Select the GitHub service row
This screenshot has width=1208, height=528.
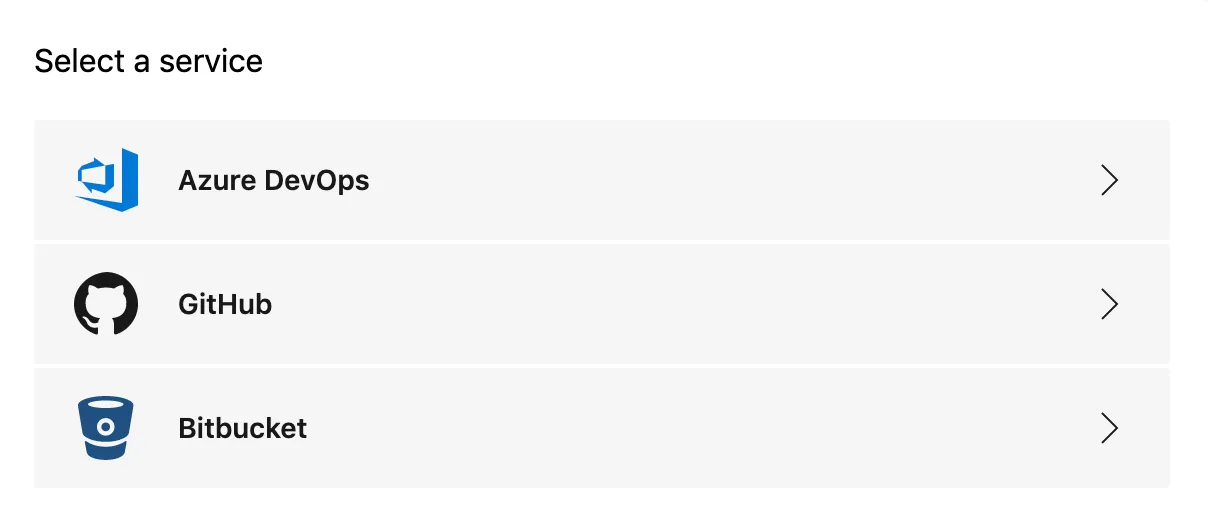coord(602,304)
